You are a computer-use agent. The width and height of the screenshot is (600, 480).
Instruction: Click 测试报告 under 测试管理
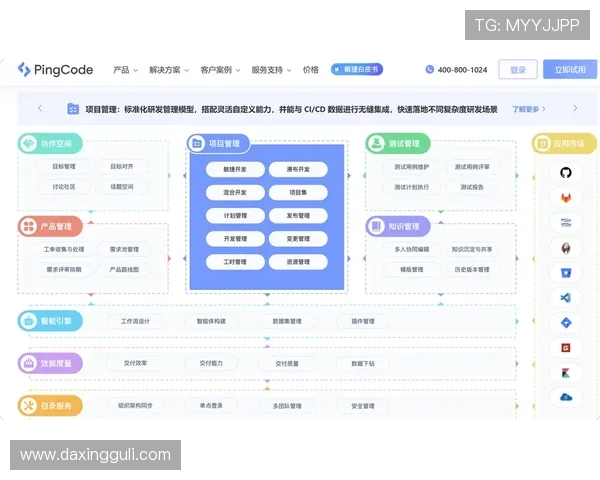click(472, 187)
